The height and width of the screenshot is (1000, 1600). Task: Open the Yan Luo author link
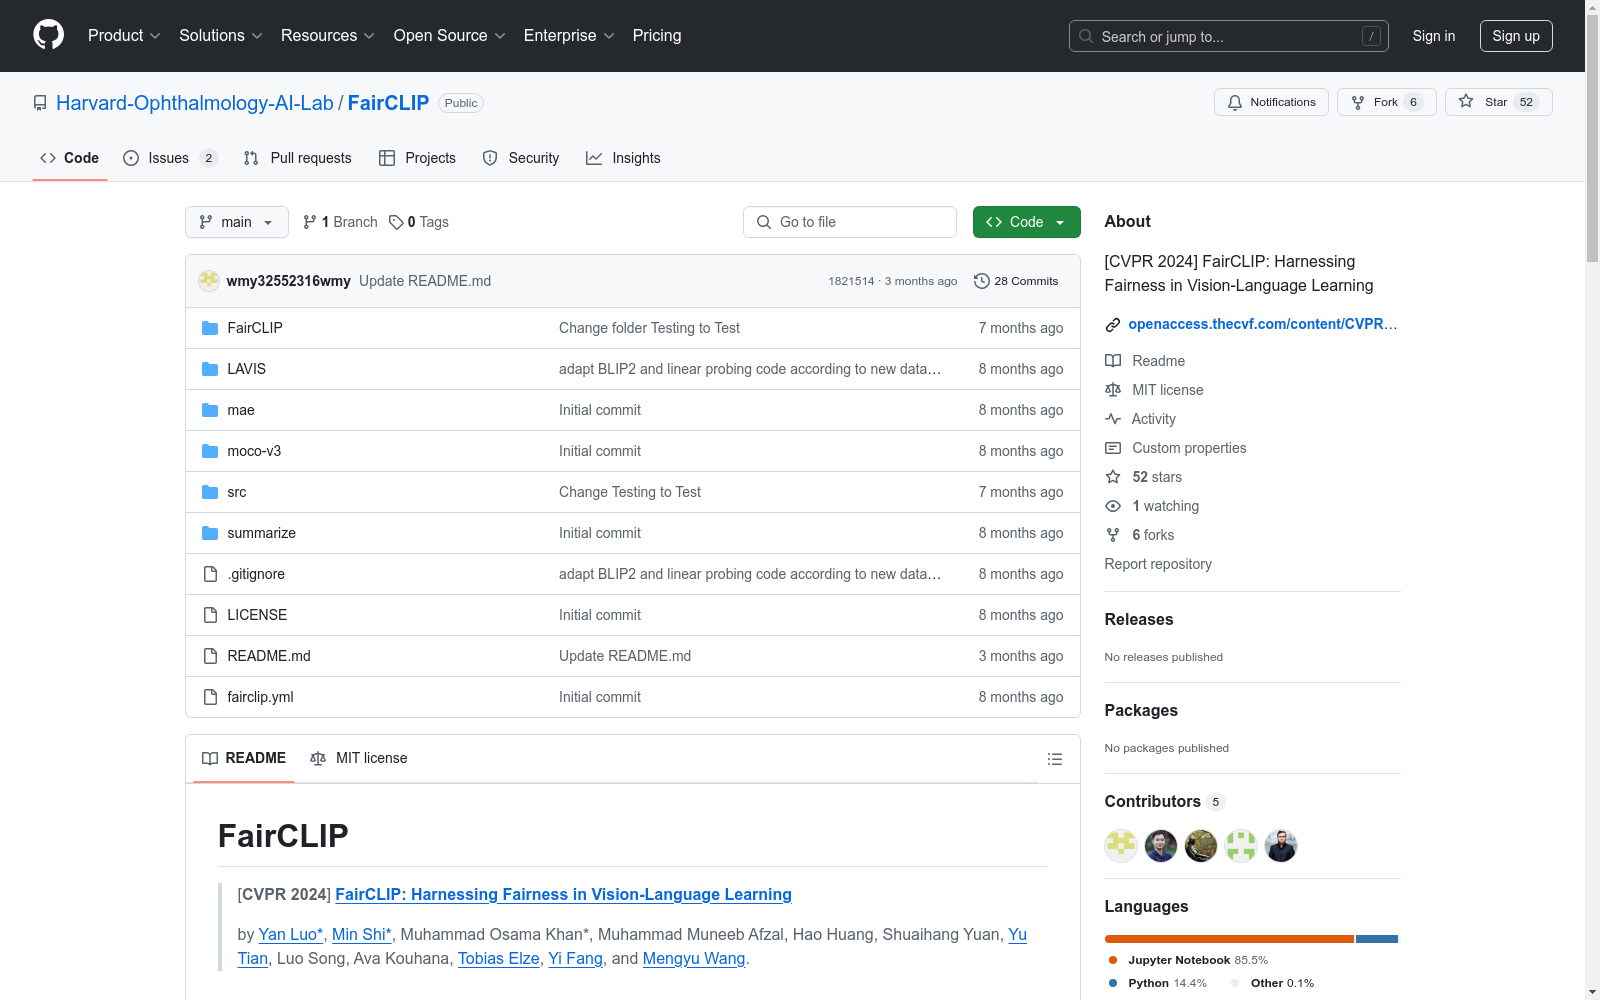(291, 934)
